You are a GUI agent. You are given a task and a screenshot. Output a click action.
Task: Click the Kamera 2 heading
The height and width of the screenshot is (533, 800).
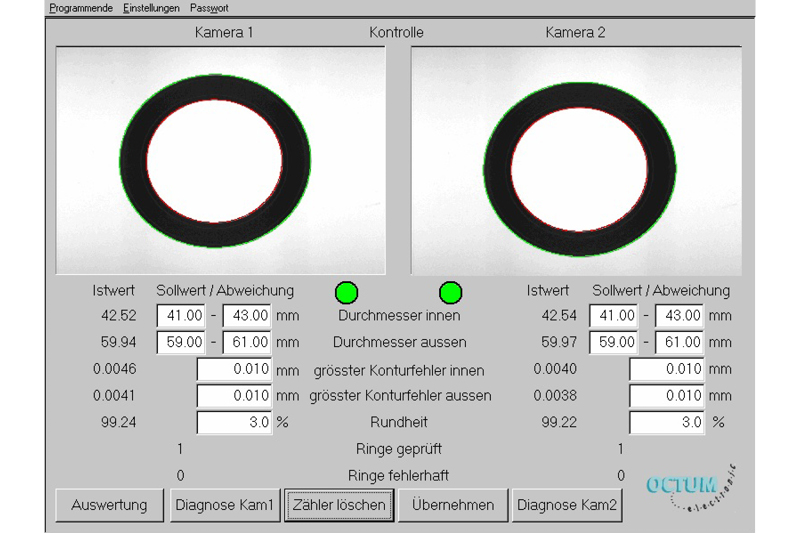575,33
